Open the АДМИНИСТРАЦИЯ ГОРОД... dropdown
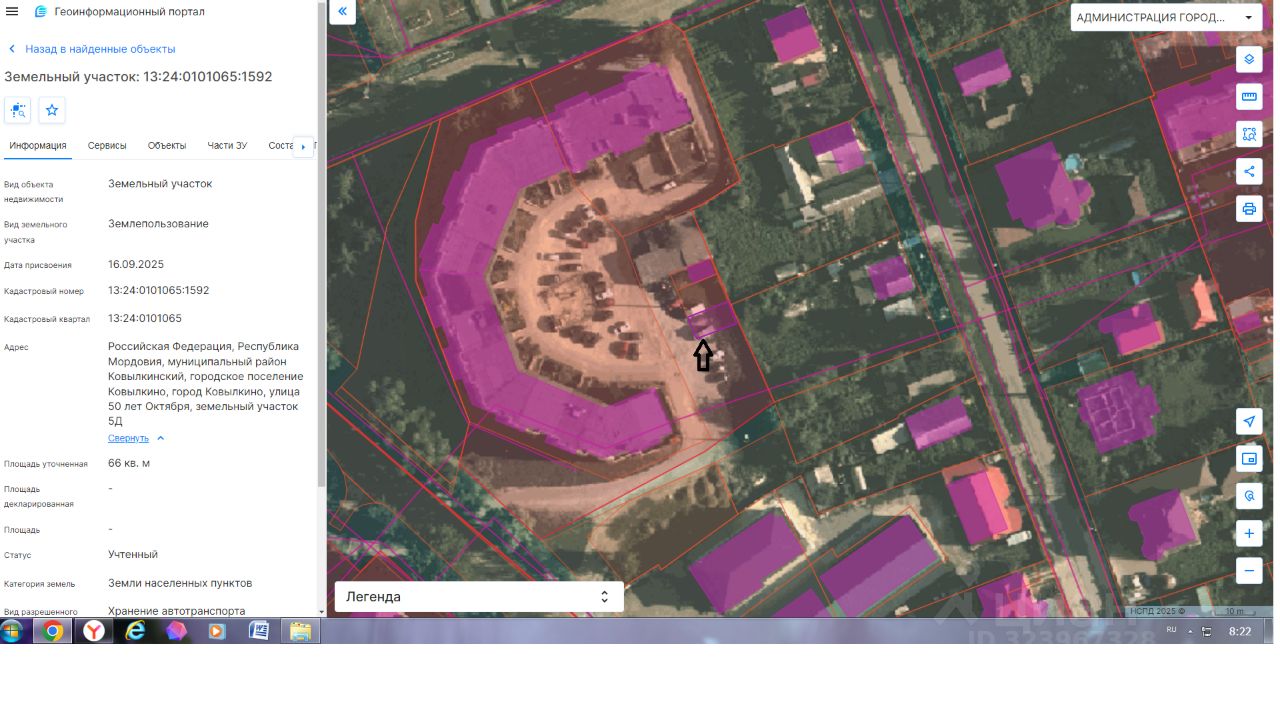Viewport: 1280px width, 720px height. (x=1166, y=18)
